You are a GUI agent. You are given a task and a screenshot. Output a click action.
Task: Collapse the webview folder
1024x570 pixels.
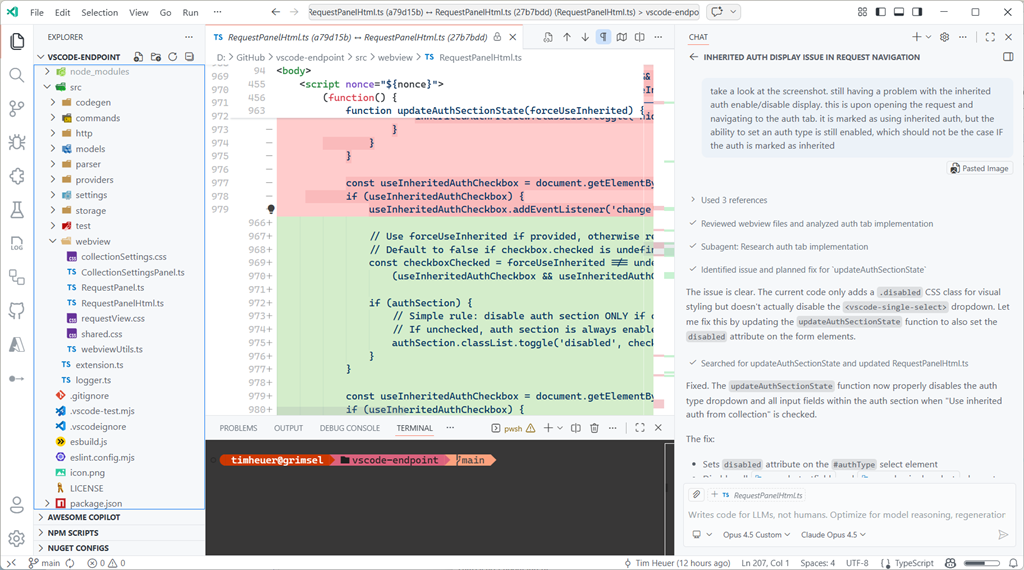click(x=54, y=242)
